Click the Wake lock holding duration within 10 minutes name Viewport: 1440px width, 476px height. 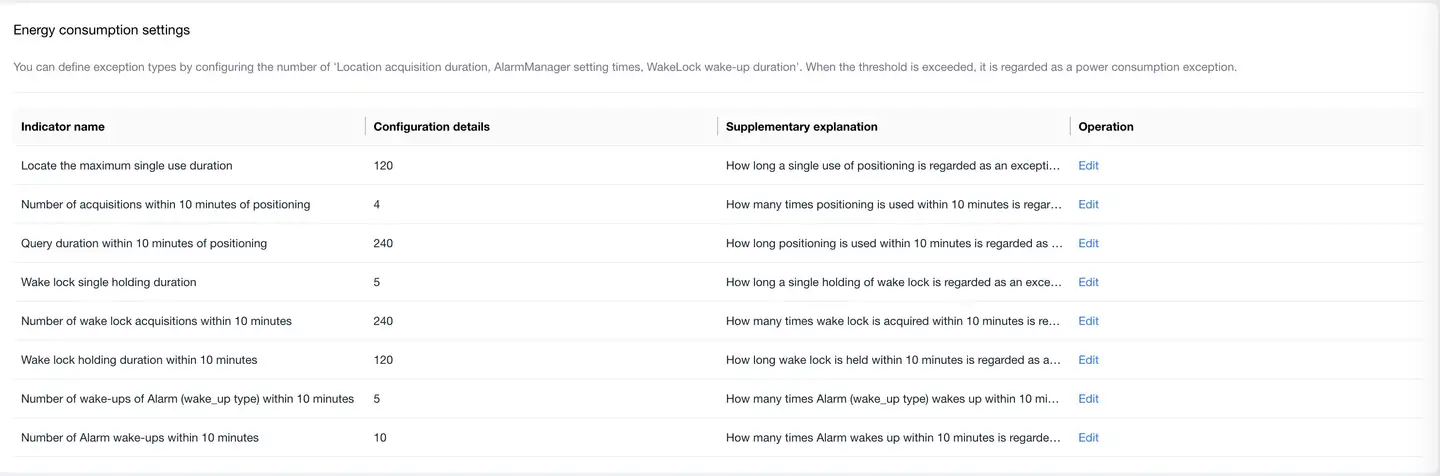139,360
